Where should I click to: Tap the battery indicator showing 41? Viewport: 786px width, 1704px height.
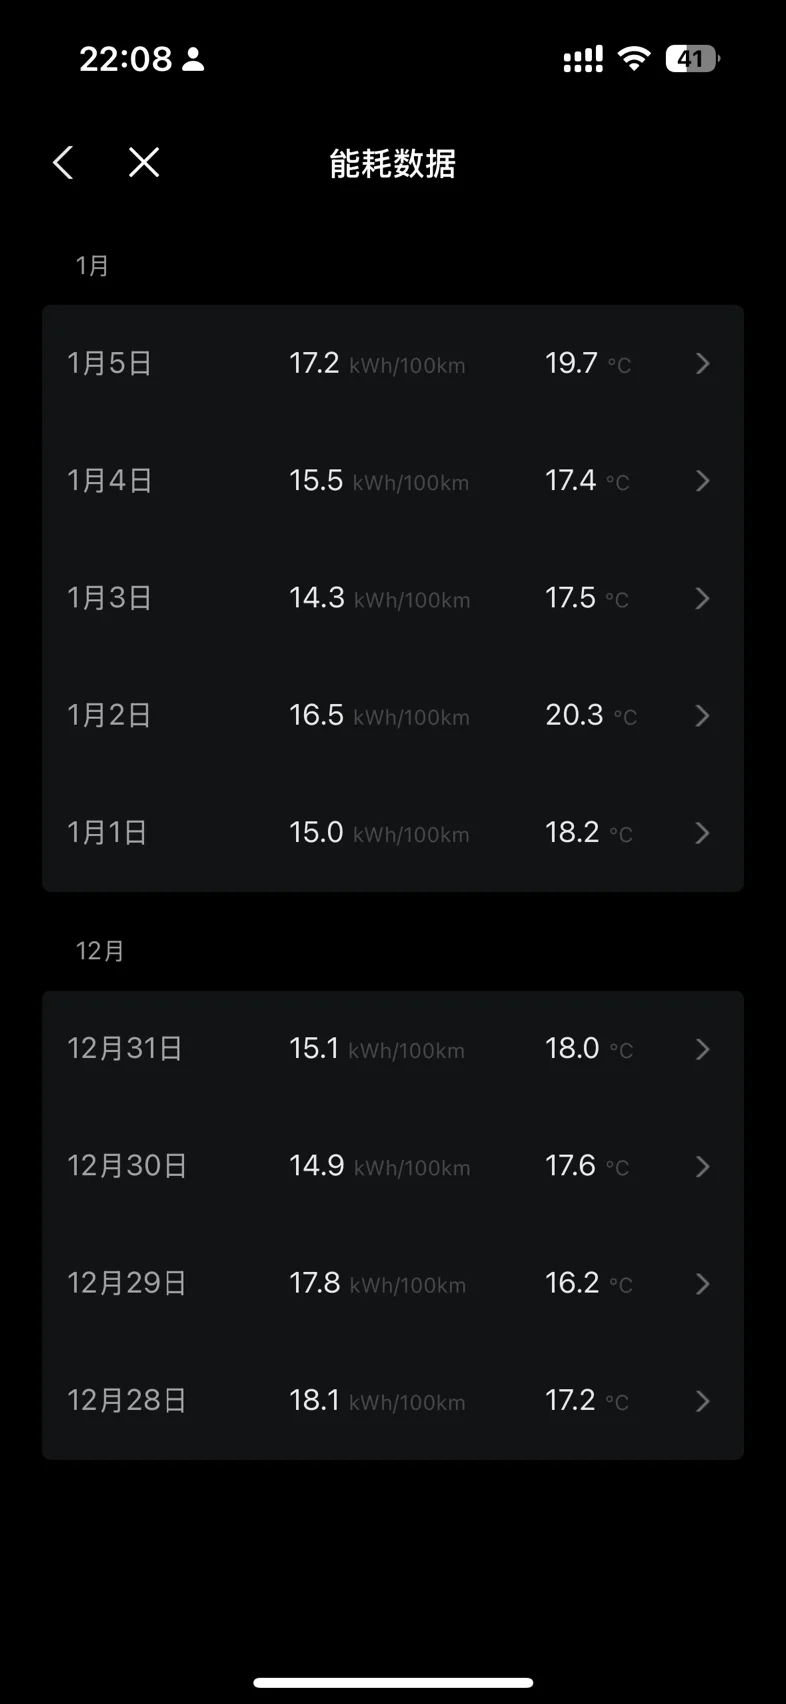click(692, 59)
